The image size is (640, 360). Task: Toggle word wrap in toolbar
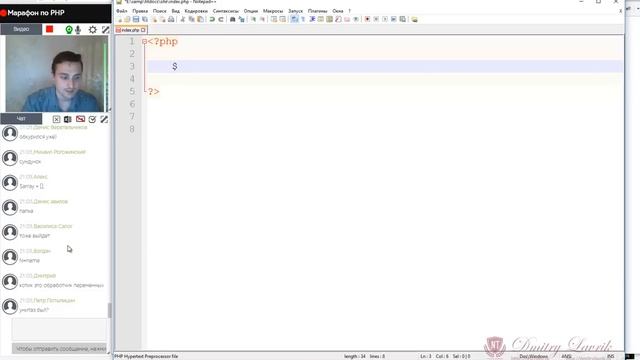(294, 19)
